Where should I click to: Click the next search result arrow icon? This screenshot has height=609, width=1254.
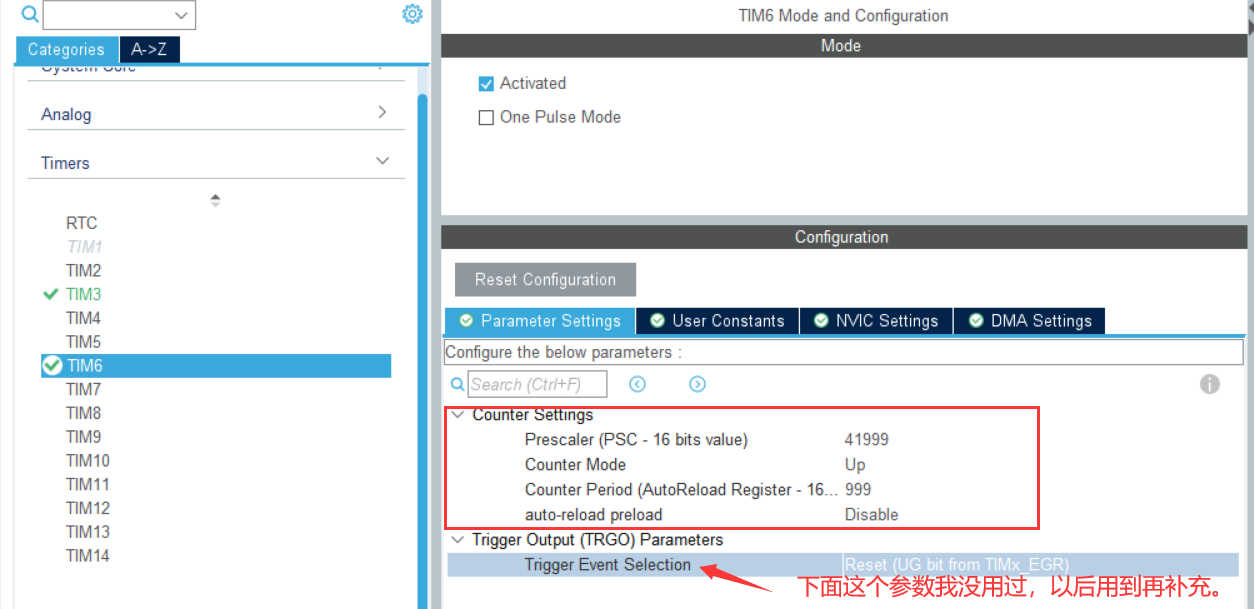tap(698, 384)
